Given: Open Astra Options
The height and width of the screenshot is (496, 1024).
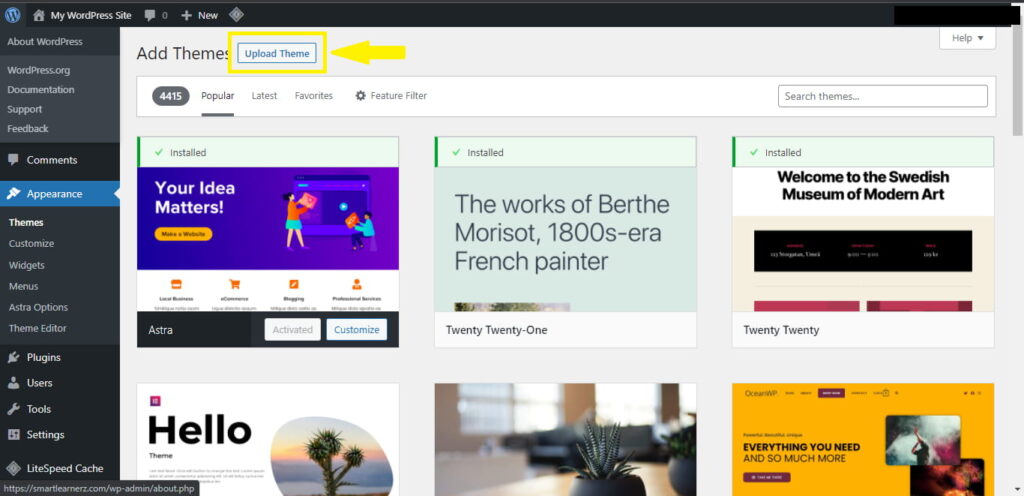Looking at the screenshot, I should click(39, 307).
